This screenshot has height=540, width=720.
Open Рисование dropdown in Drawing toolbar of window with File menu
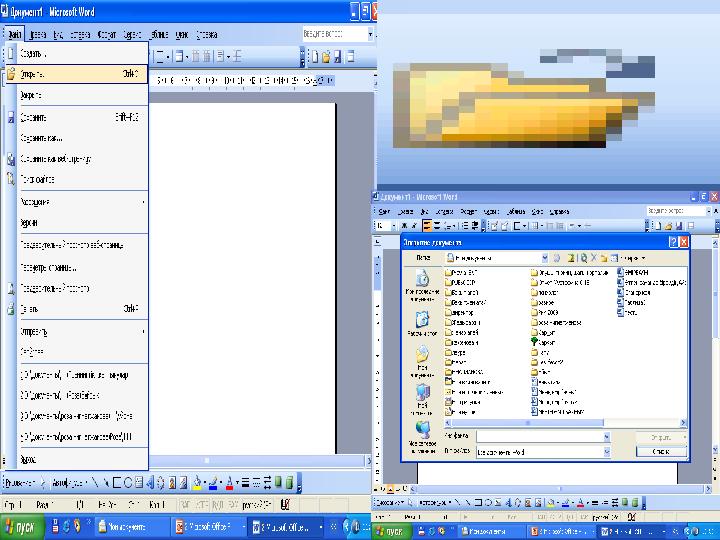[21, 483]
